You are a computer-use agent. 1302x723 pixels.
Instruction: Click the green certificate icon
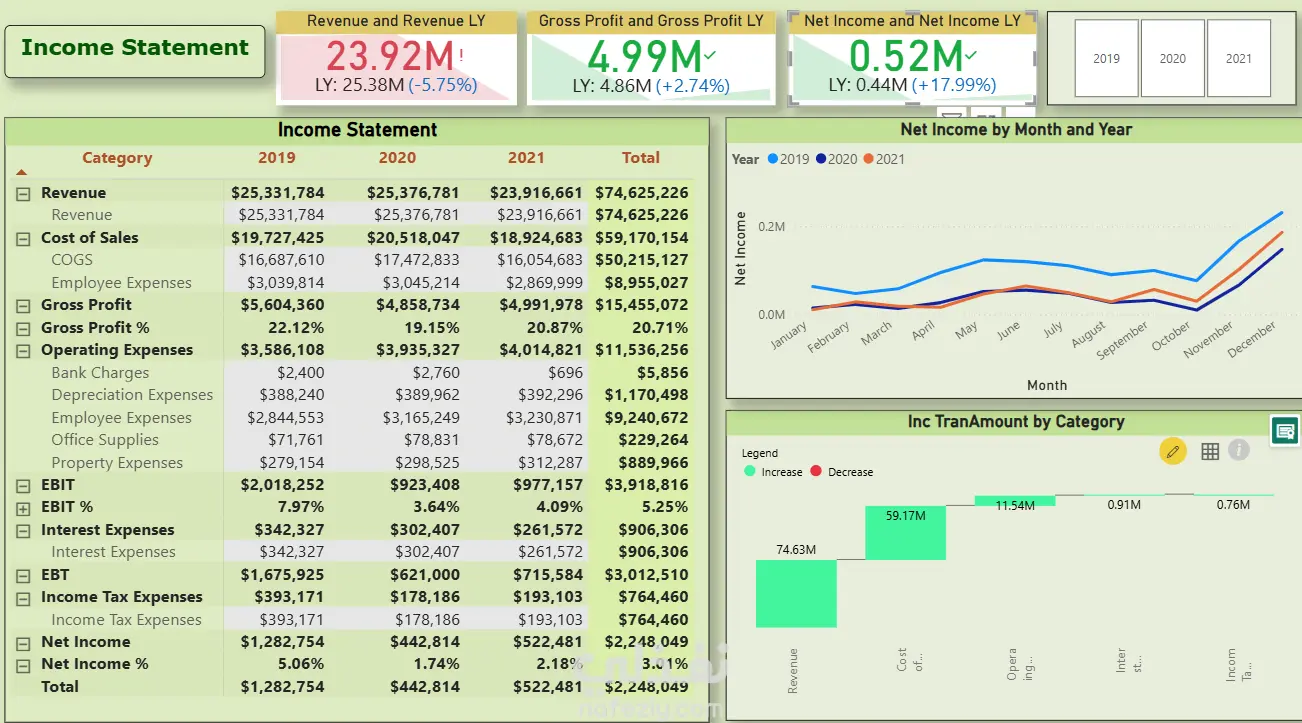[1285, 431]
